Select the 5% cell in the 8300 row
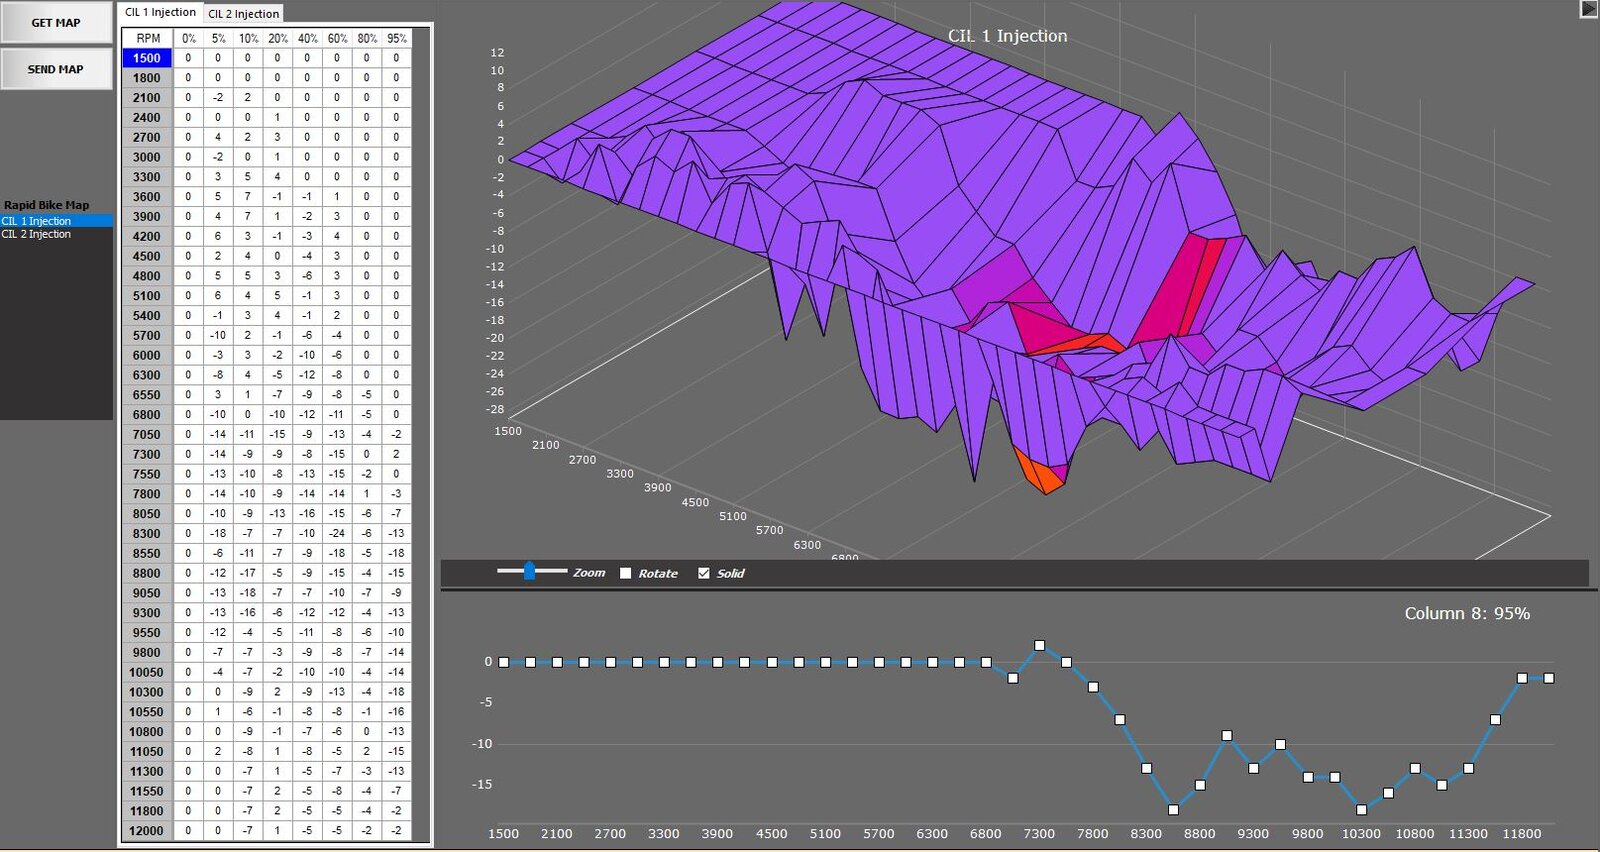 coord(218,533)
